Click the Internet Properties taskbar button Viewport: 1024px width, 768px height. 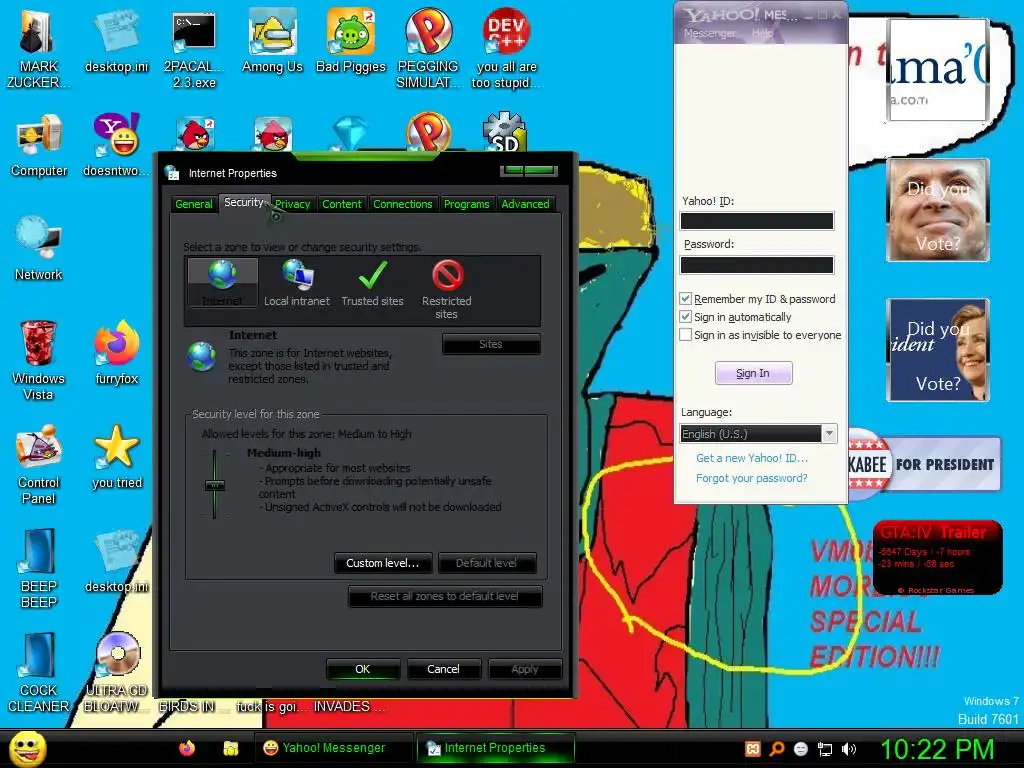pos(496,748)
